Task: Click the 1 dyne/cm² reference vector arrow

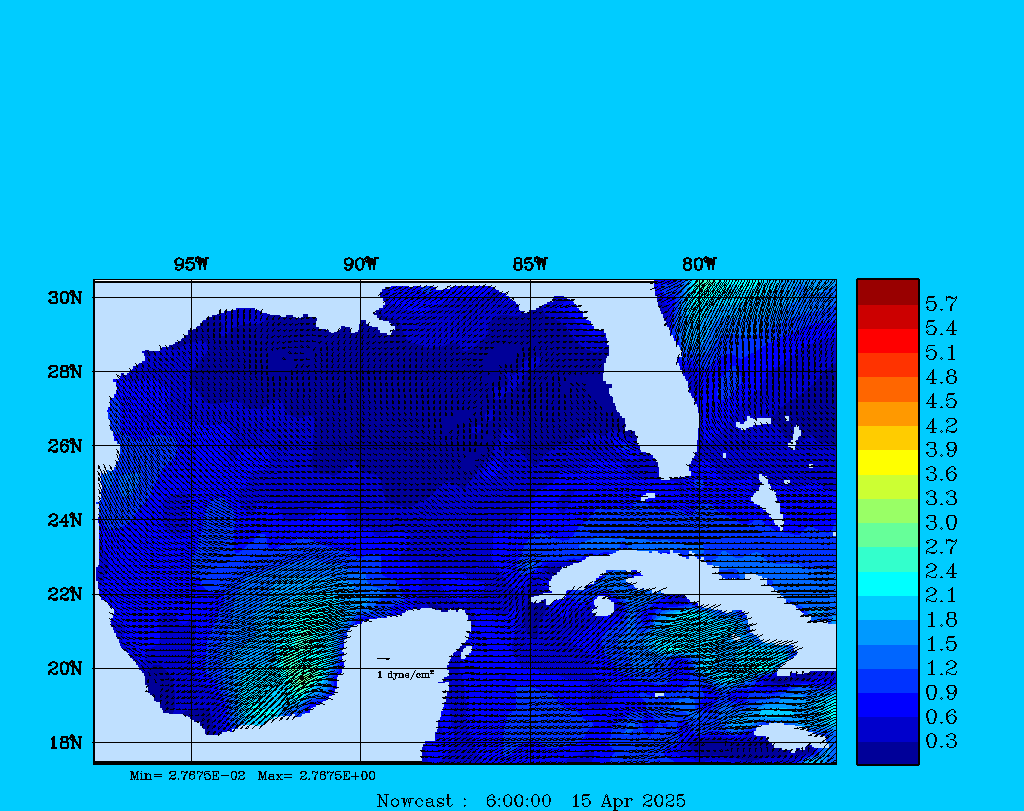Action: [x=383, y=659]
